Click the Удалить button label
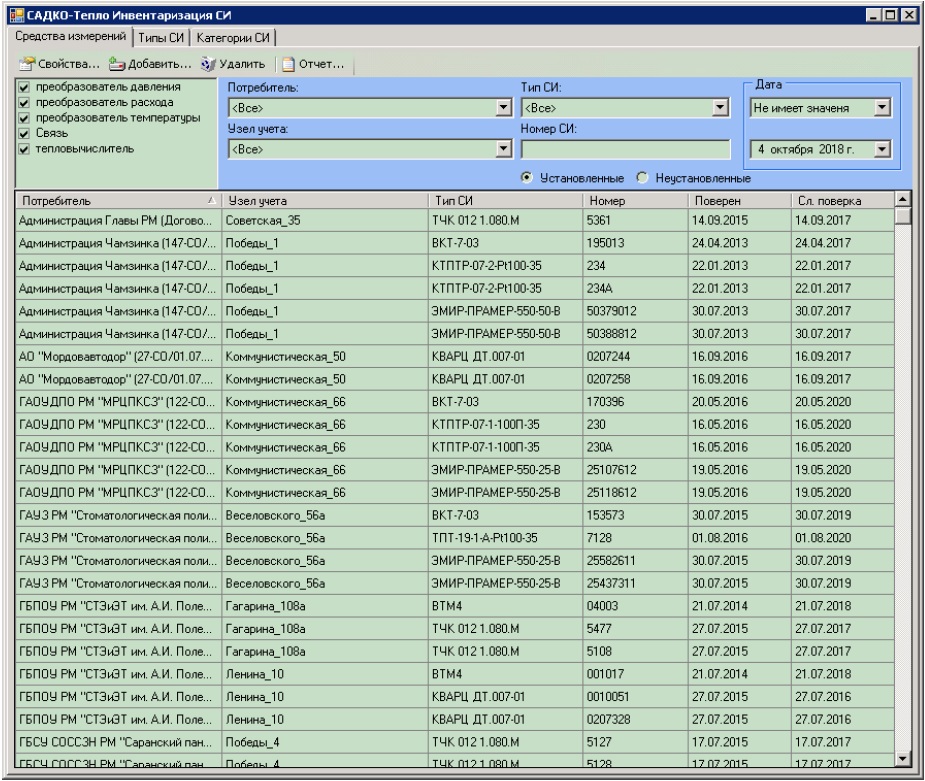This screenshot has height=781, width=925. (x=242, y=64)
